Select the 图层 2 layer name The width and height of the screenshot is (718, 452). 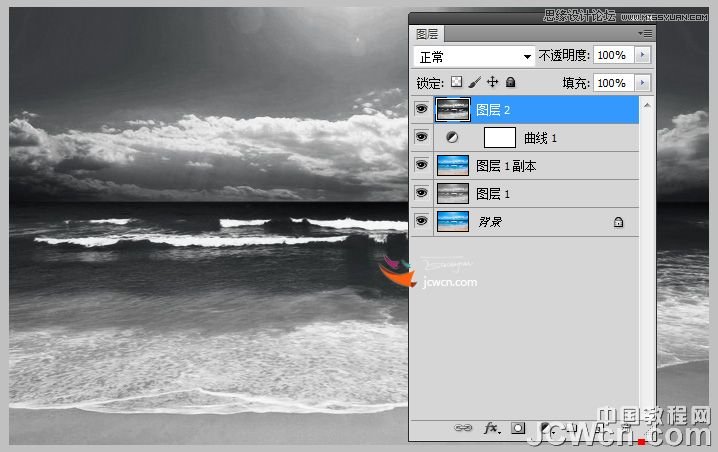click(493, 110)
